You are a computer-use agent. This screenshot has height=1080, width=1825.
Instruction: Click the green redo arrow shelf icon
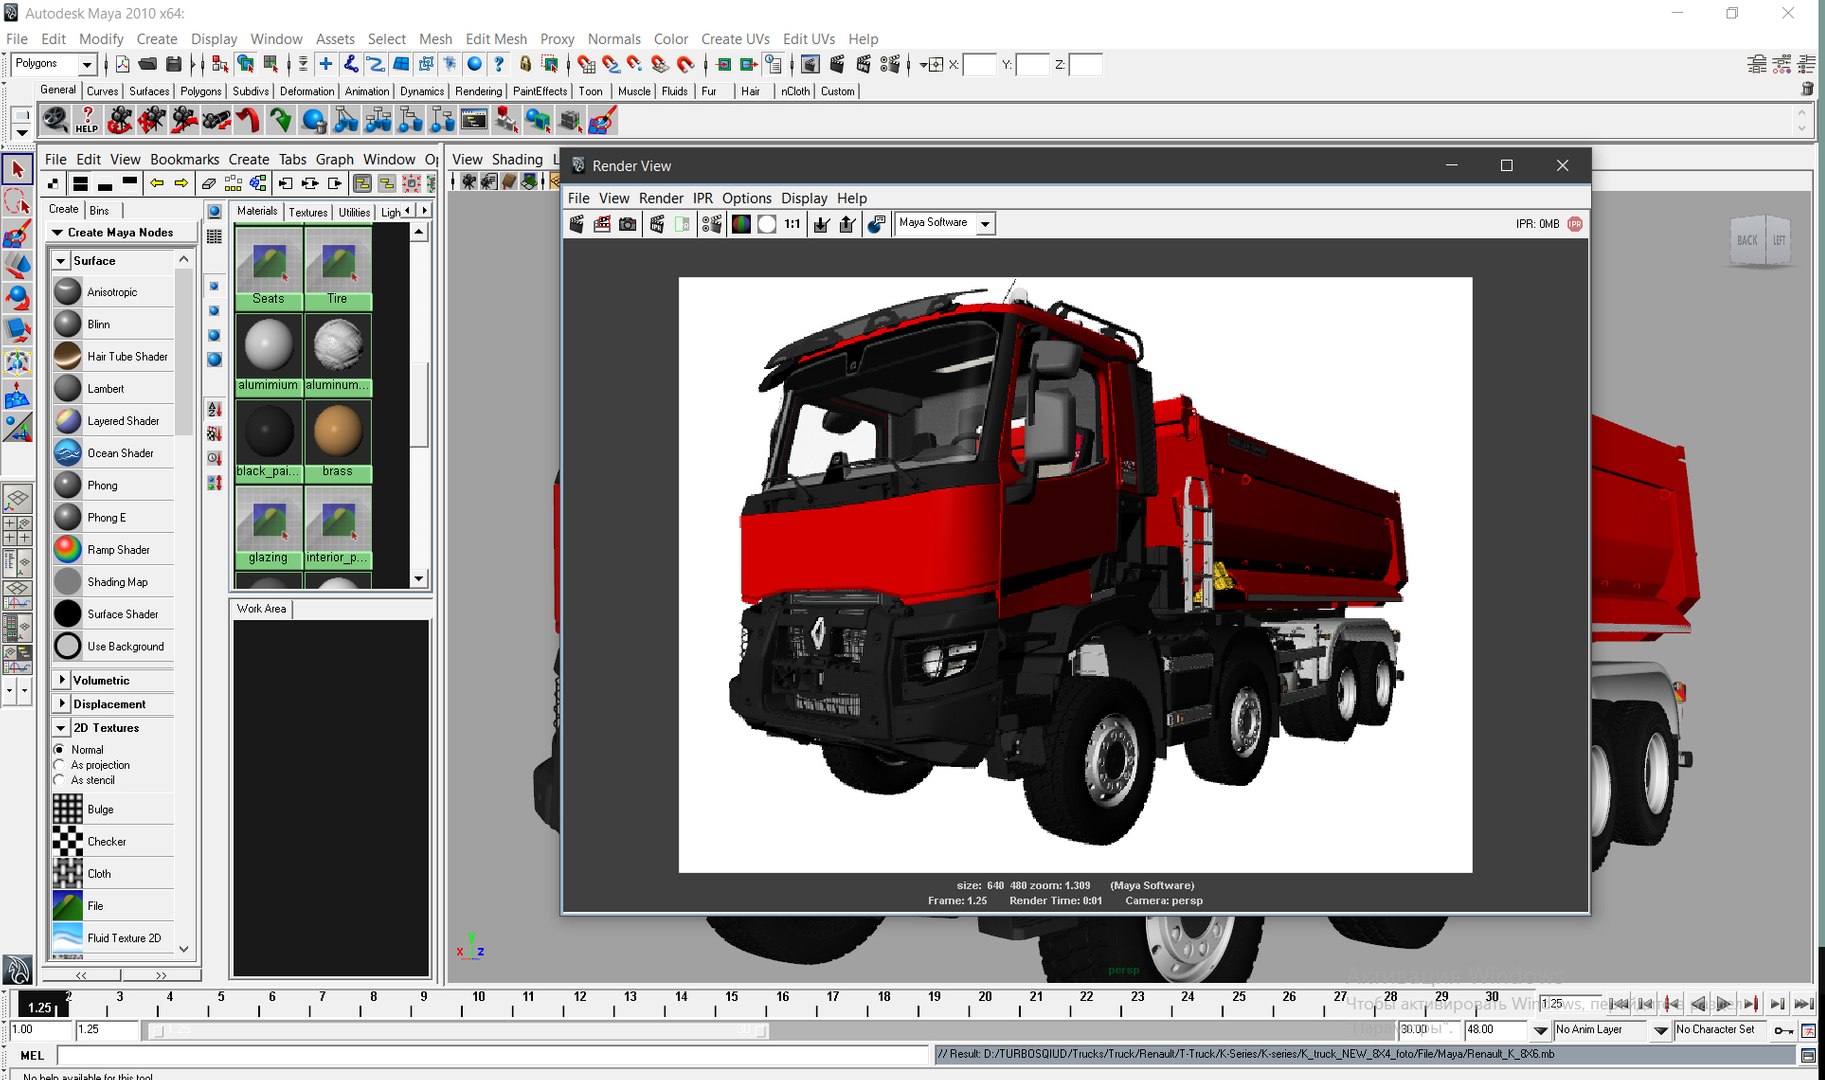click(x=281, y=121)
